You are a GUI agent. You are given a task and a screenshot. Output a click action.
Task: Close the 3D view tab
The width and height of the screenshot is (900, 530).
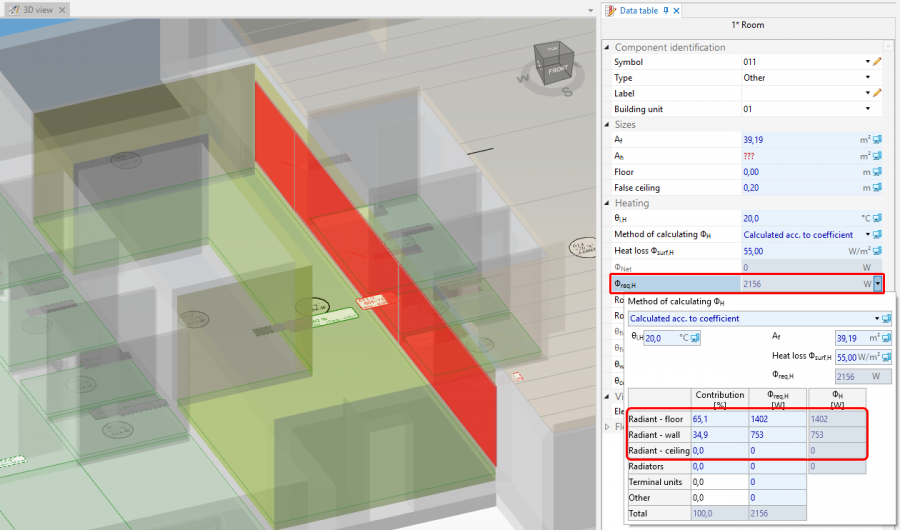click(62, 10)
